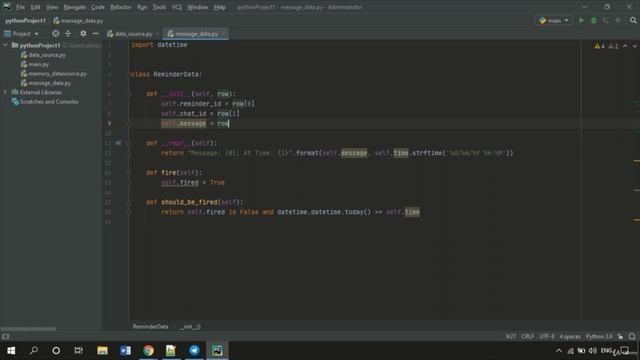The image size is (640, 360).
Task: Open Windows taskbar search
Action: point(34,351)
